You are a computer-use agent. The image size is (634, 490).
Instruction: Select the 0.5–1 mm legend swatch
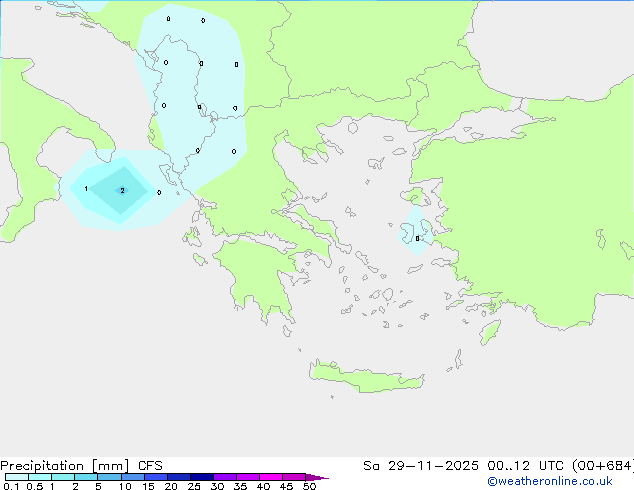tap(40, 477)
